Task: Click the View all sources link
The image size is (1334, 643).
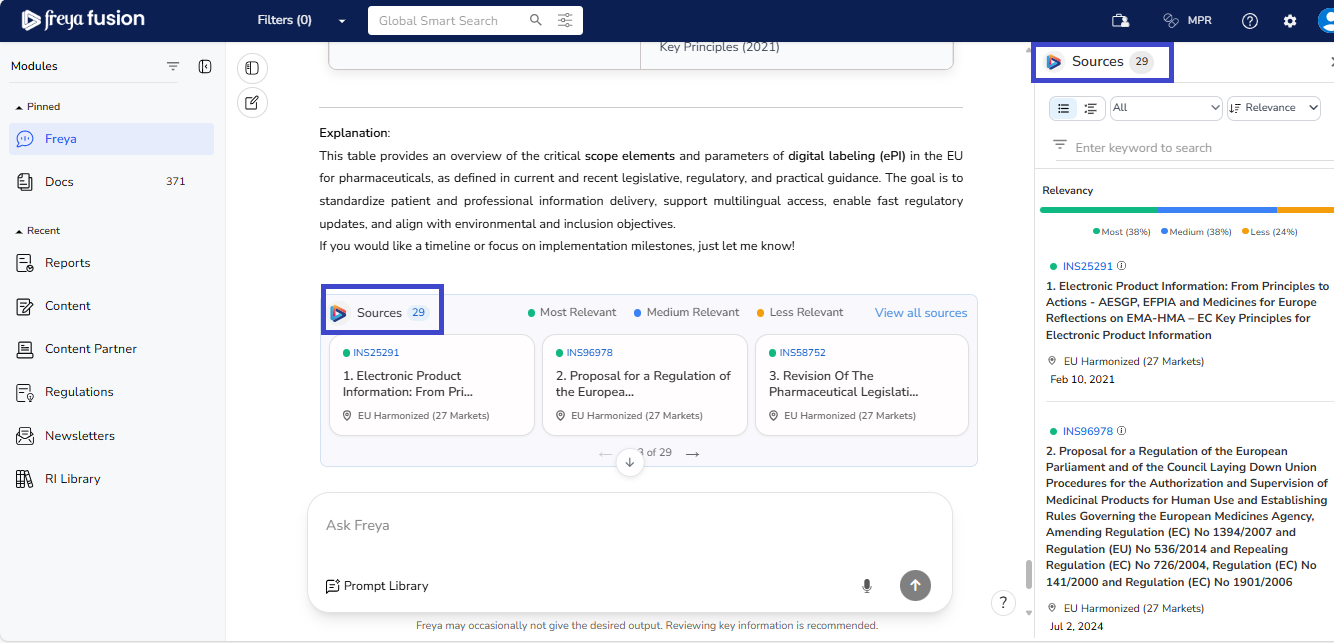Action: coord(920,313)
